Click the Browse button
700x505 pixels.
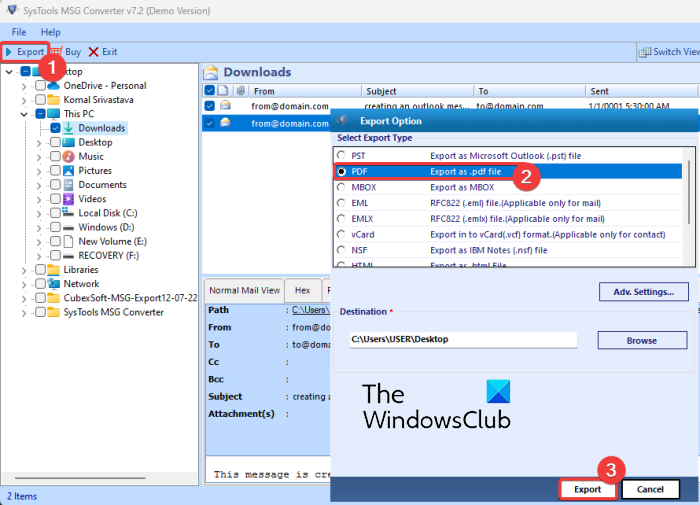point(642,341)
